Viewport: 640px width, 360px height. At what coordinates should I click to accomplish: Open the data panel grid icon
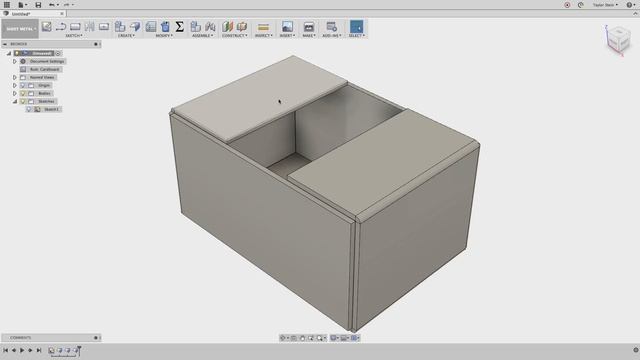(x=7, y=5)
